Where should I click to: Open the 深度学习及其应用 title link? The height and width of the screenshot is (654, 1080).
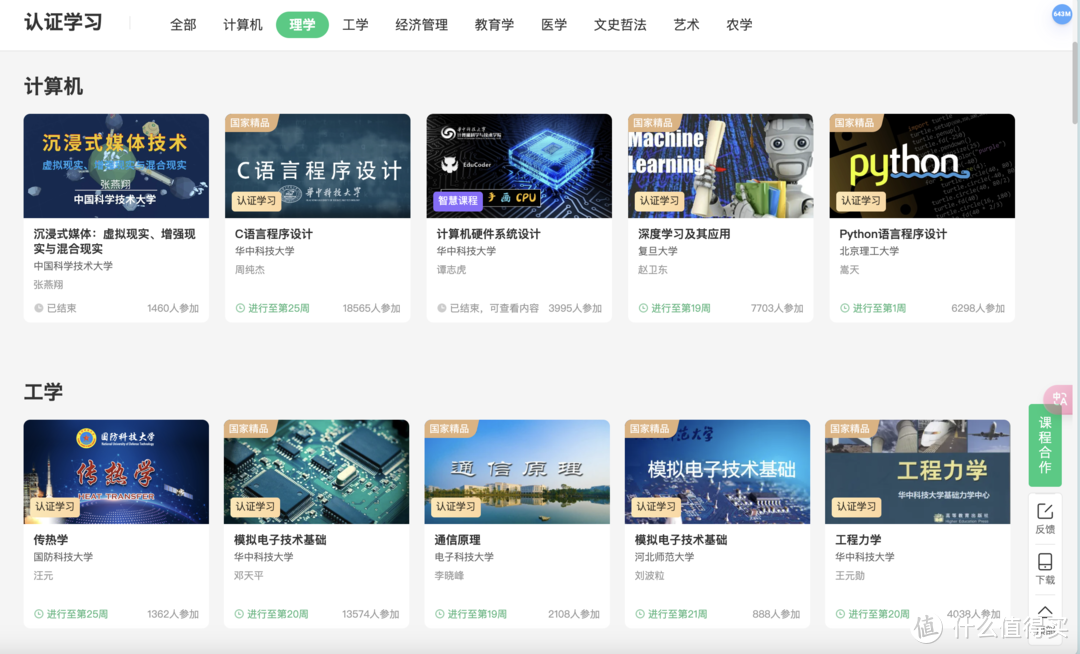pos(684,234)
